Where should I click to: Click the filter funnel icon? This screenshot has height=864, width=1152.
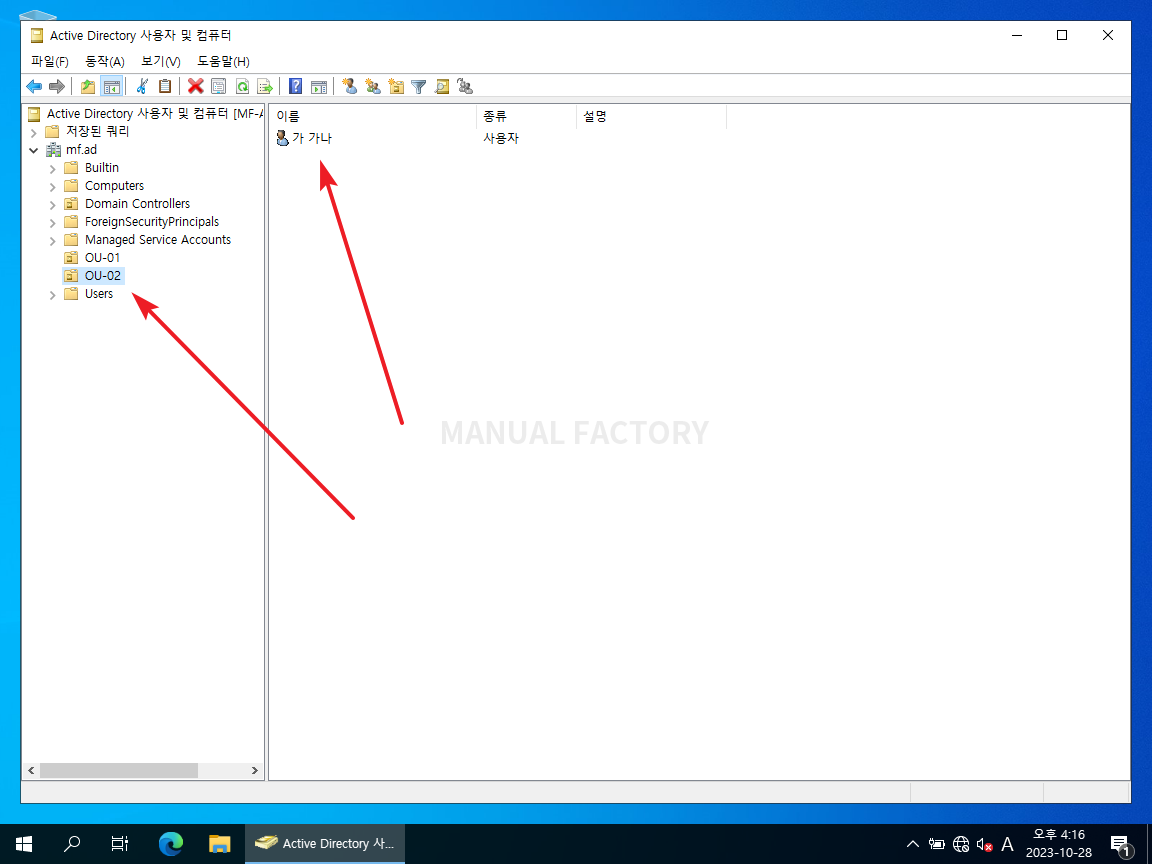coord(419,87)
